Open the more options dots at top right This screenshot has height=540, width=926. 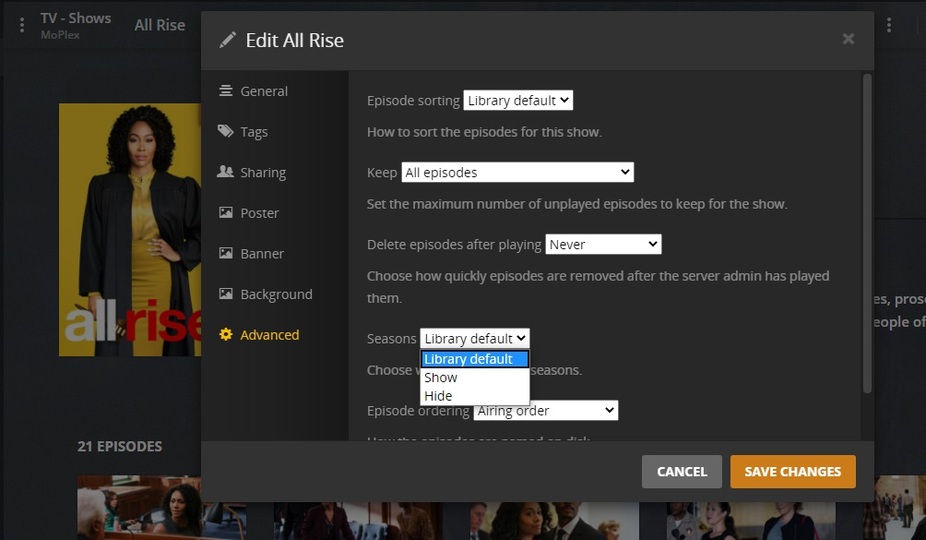coord(889,25)
